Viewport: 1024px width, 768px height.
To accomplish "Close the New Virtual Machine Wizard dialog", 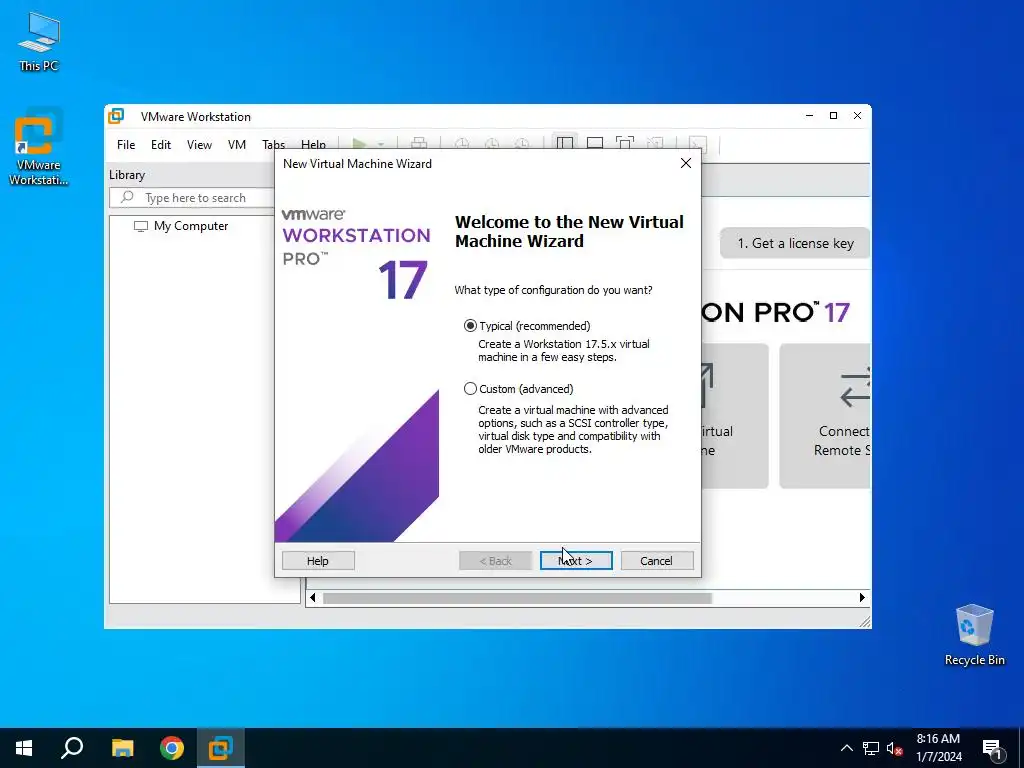I will pos(686,163).
